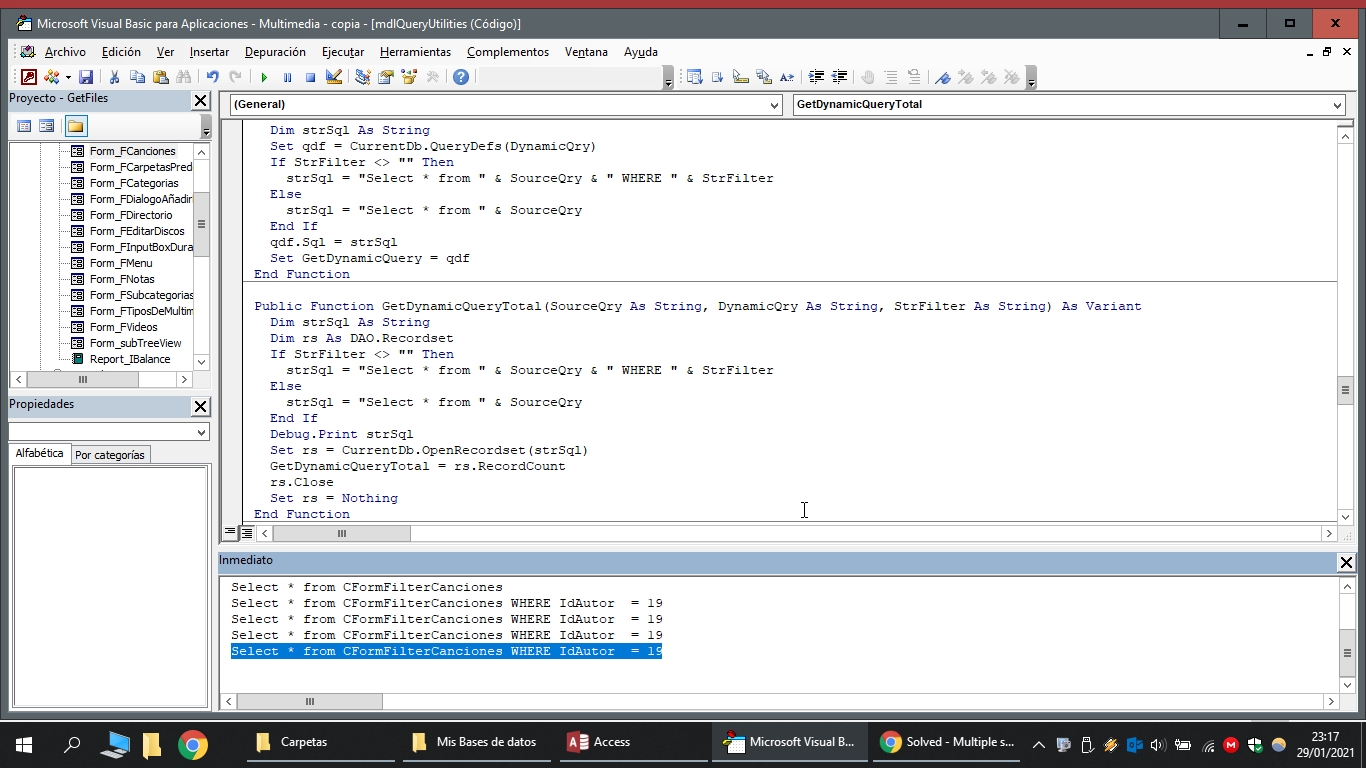1366x768 pixels.
Task: Click the Complete Word icon
Action: pyautogui.click(x=787, y=77)
